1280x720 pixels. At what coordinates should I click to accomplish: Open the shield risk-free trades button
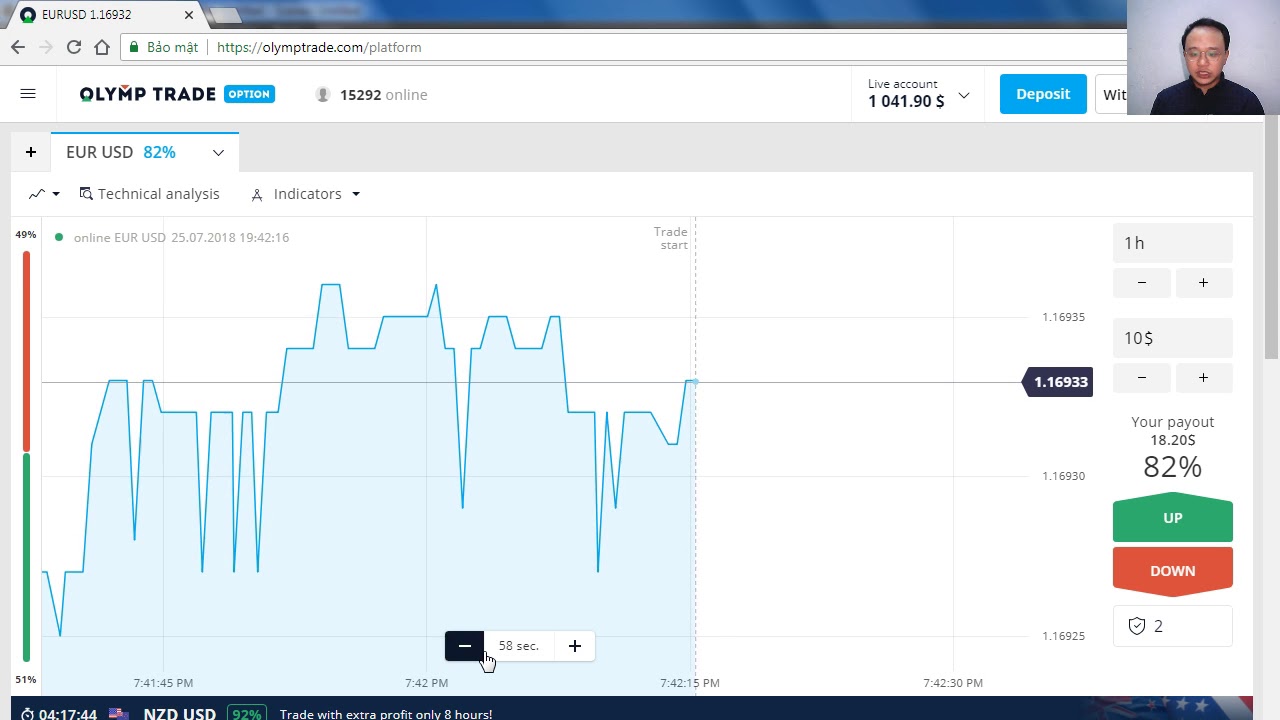[1172, 626]
